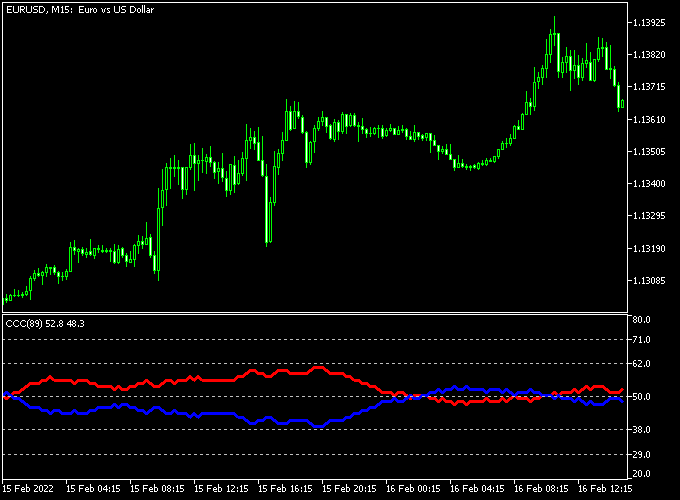Click the 16 Feb 08:15 time label
680x500 pixels.
point(541,489)
